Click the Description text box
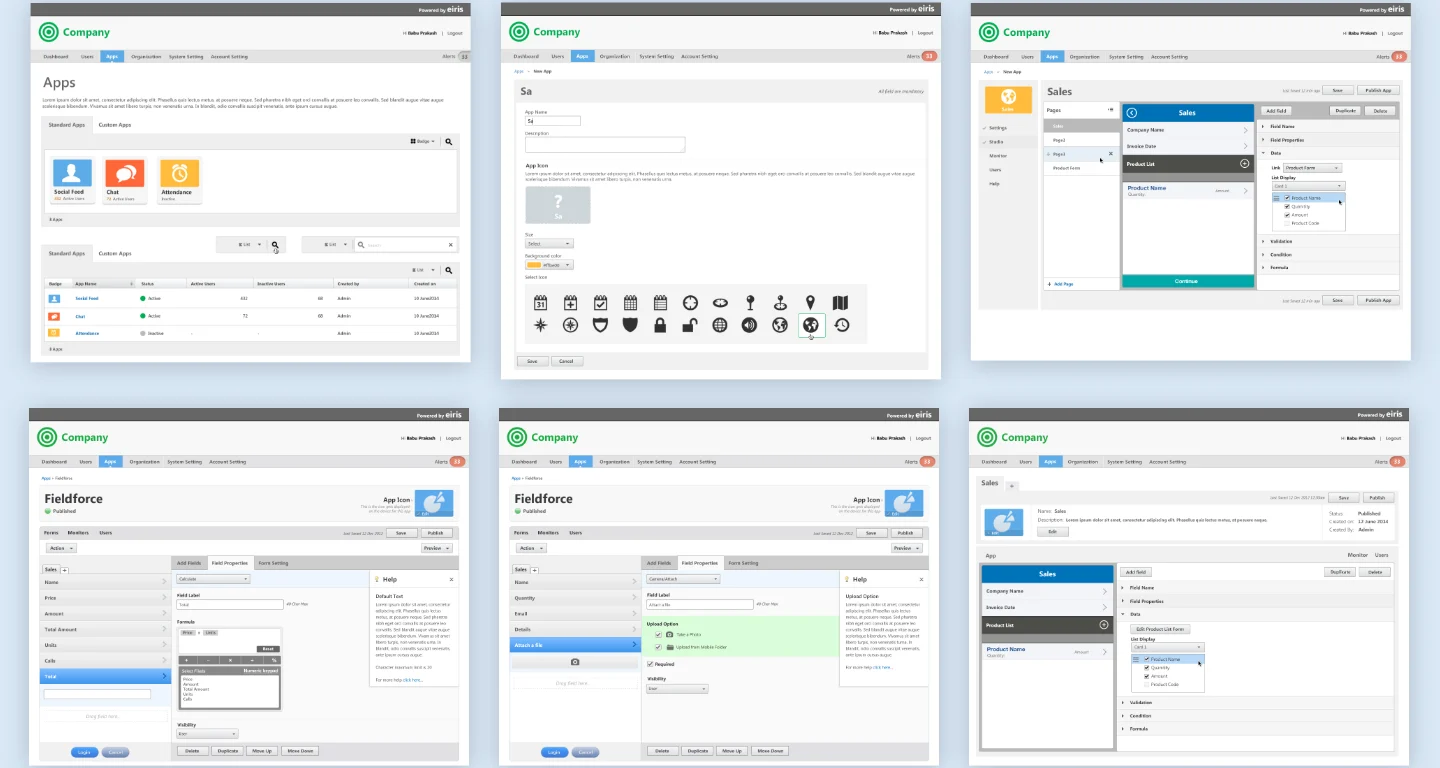The height and width of the screenshot is (768, 1440). click(x=605, y=144)
